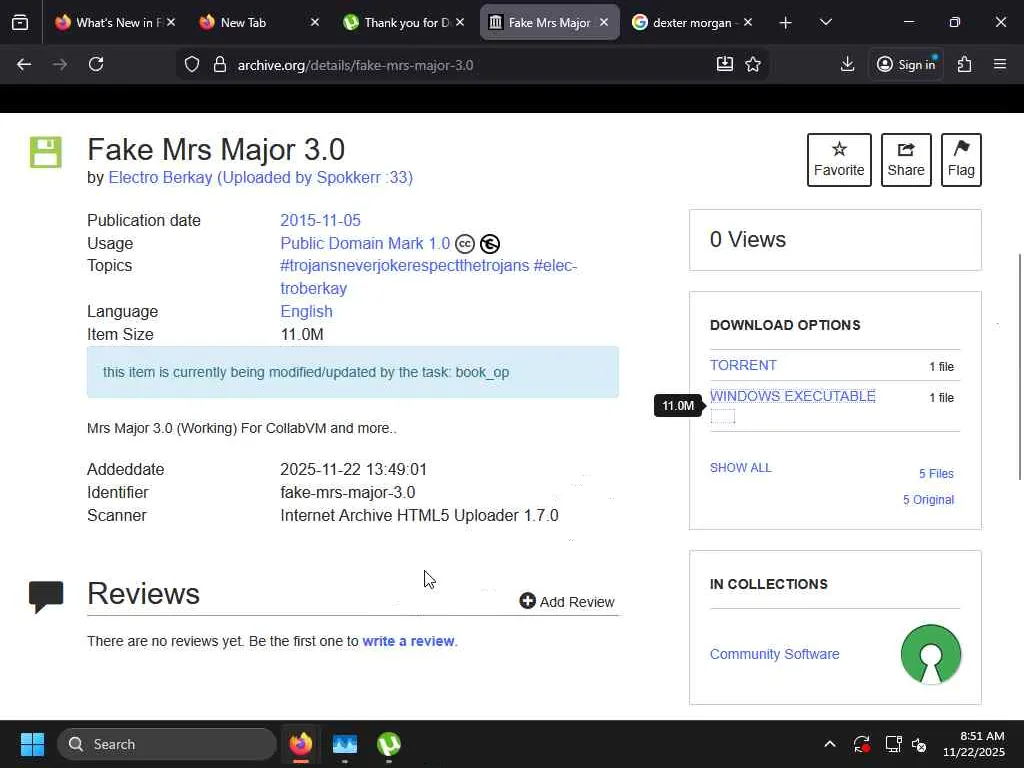Click the sync update tray icon
1024x768 pixels.
[x=861, y=744]
